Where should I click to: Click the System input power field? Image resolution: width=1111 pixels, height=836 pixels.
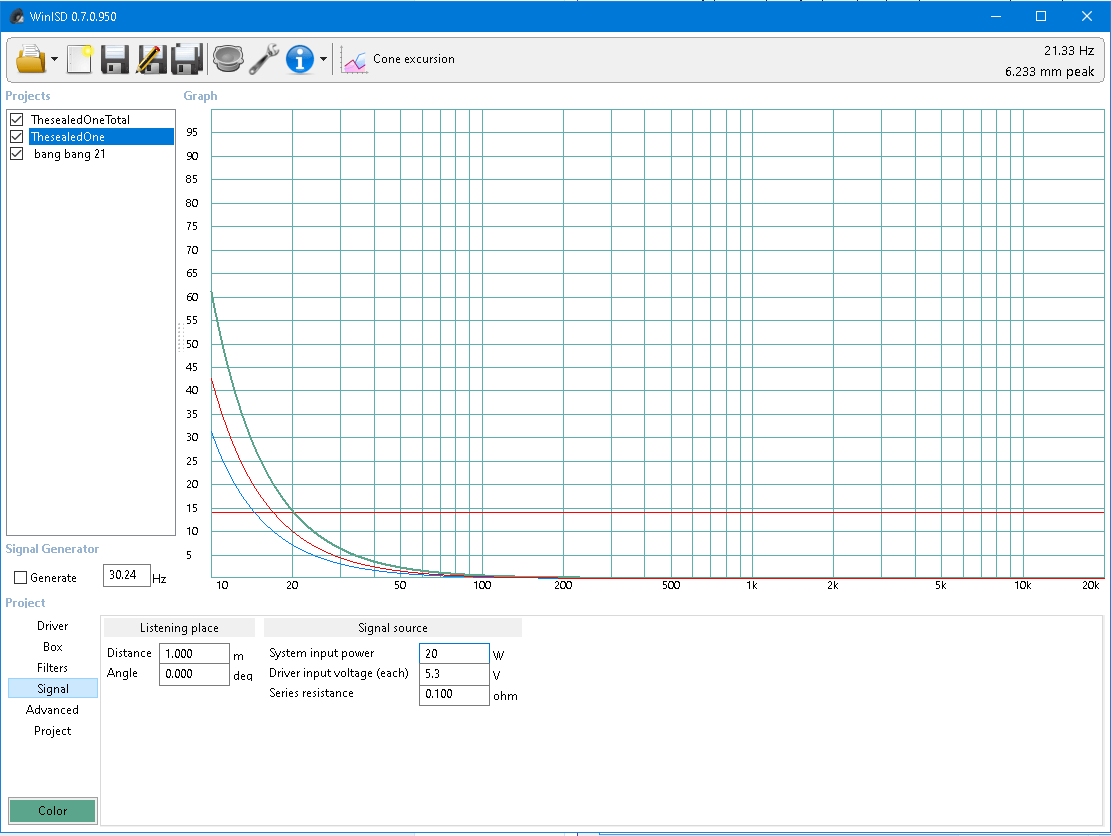[454, 653]
